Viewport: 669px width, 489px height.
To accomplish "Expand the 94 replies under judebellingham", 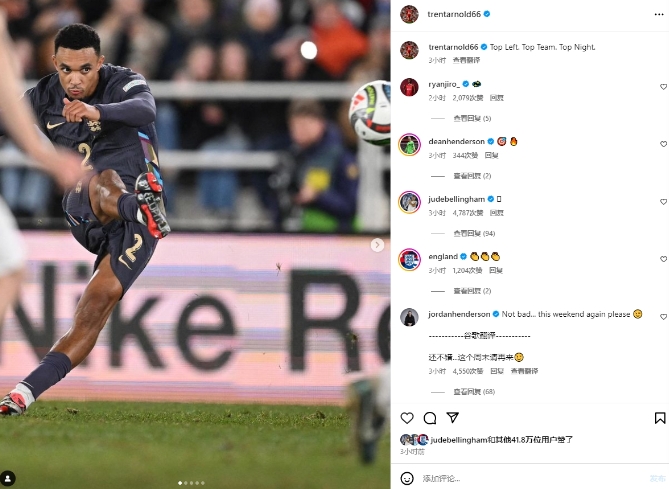I will (x=474, y=233).
